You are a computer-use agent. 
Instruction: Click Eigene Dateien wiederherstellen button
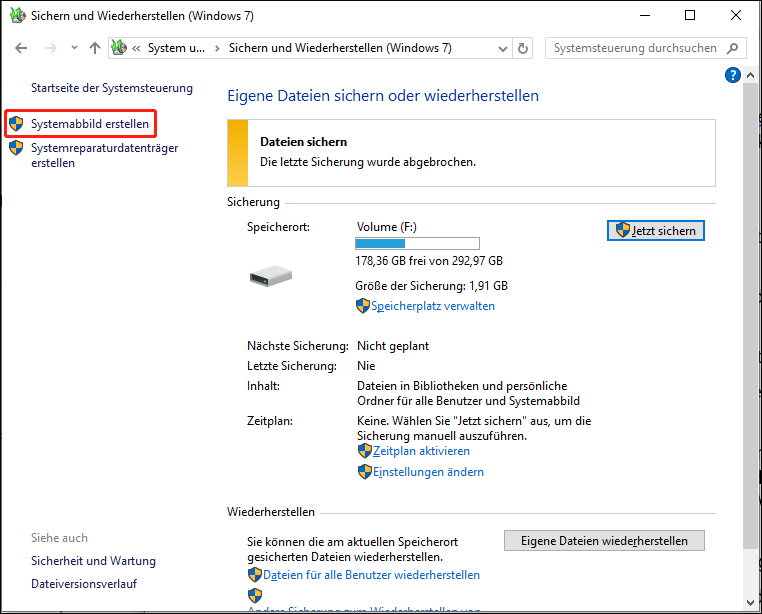[604, 541]
